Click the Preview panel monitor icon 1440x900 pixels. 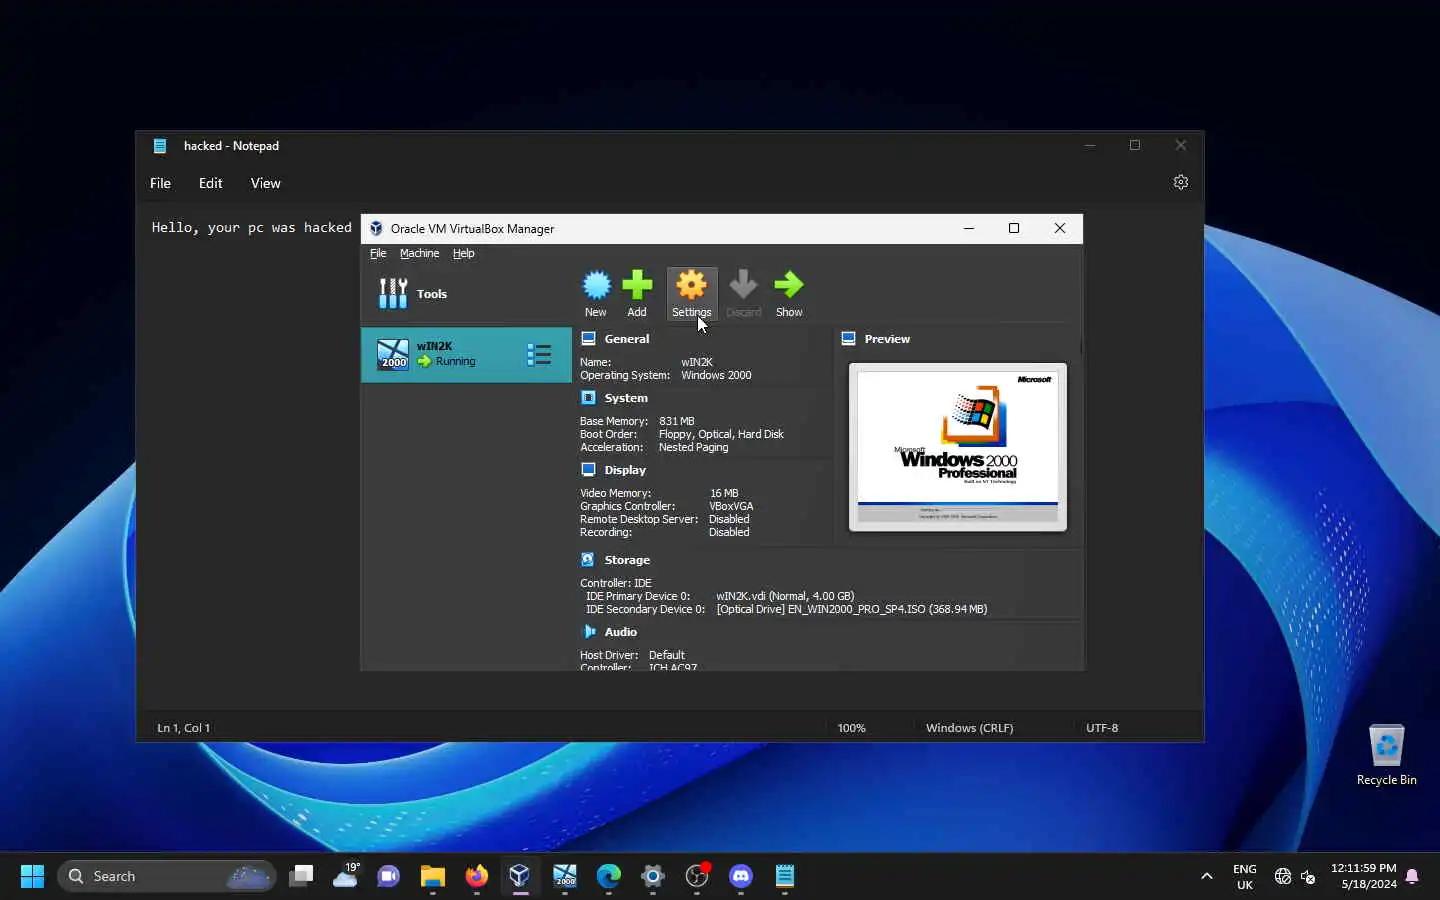pos(849,338)
